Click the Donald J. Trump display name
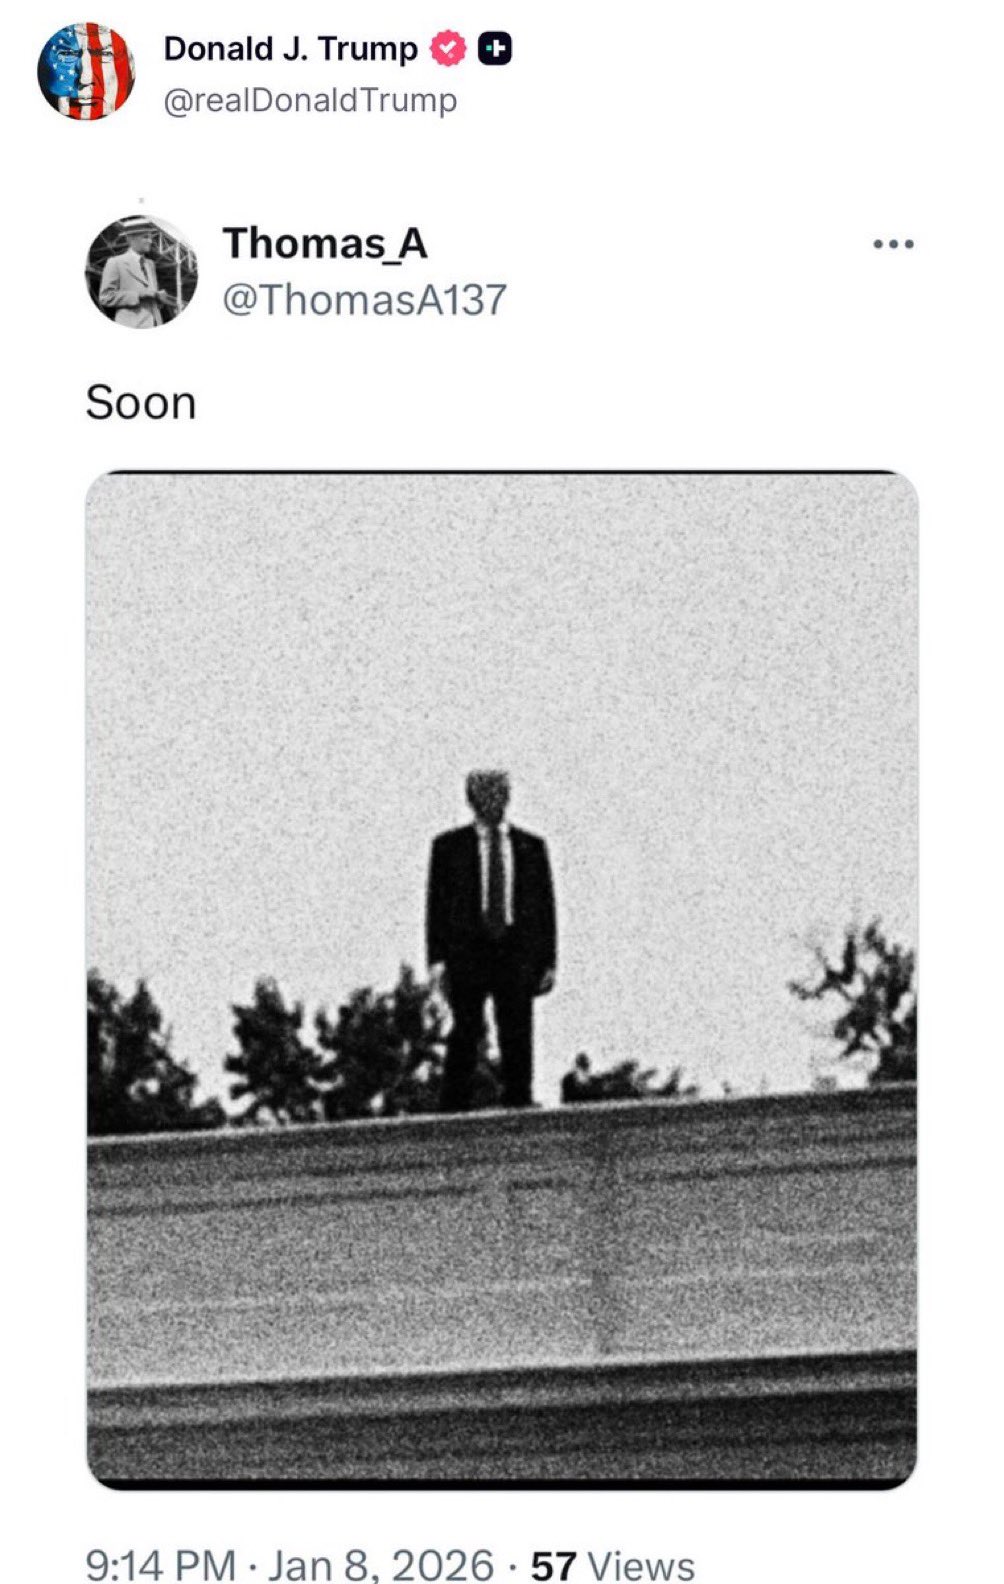The height and width of the screenshot is (1584, 1004). (x=290, y=48)
